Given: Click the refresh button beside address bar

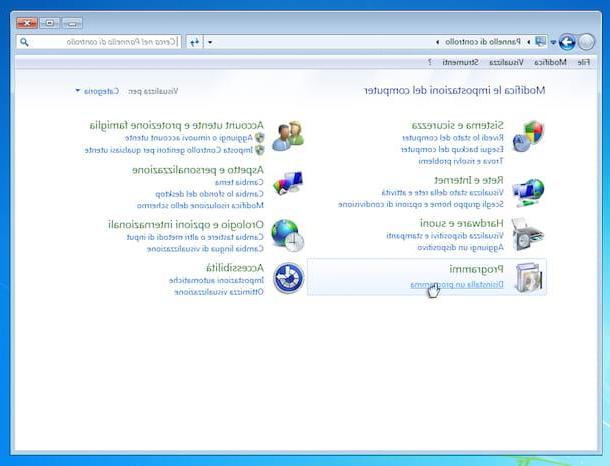Looking at the screenshot, I should pos(195,42).
